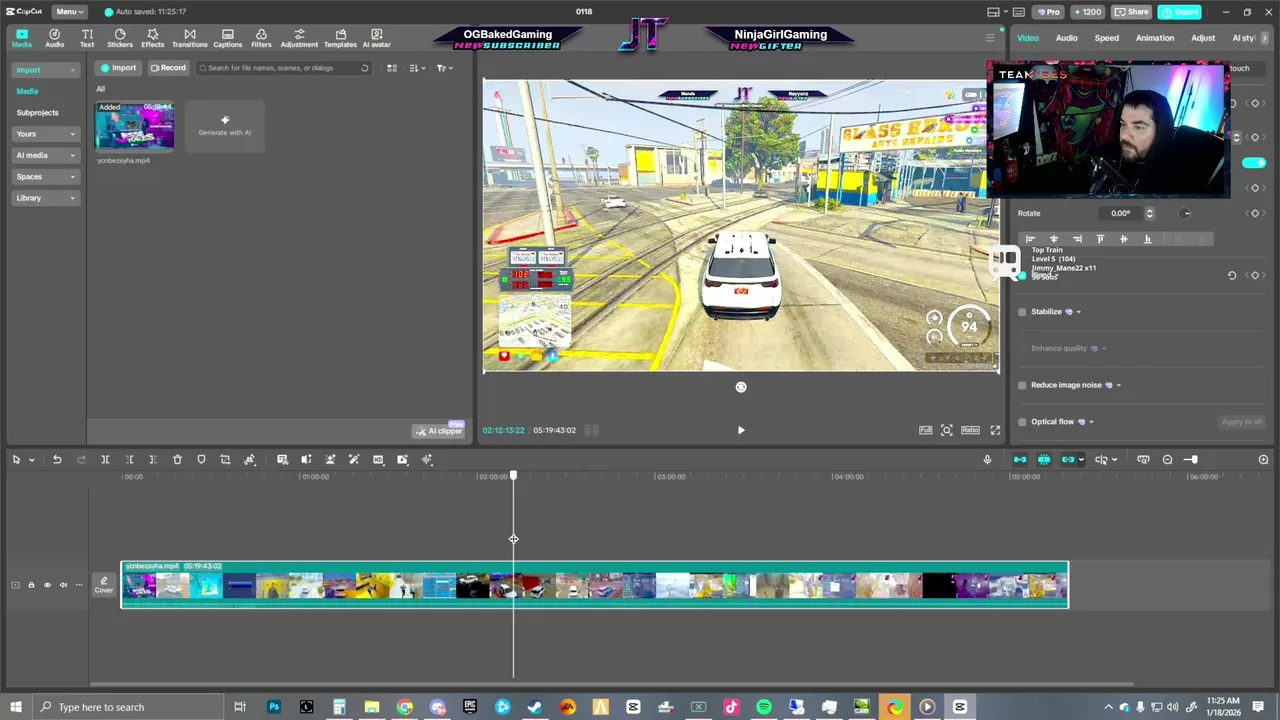Open the AI clipper button
The height and width of the screenshot is (720, 1280).
coord(439,431)
